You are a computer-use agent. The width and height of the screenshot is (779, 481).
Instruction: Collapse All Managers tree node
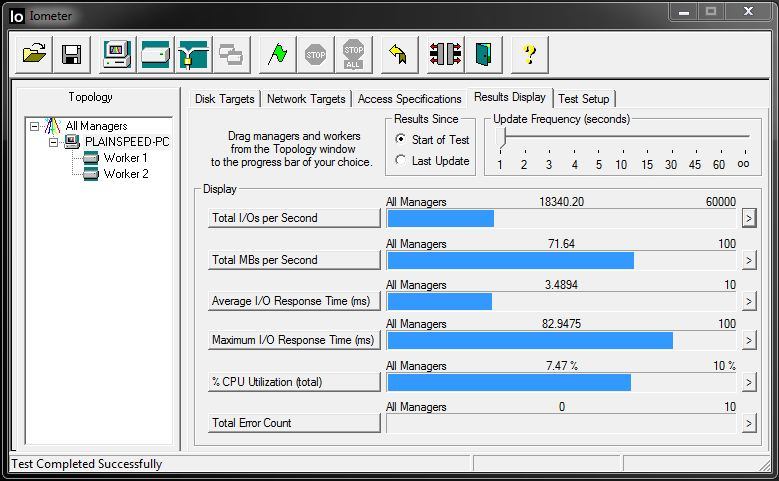(x=34, y=126)
